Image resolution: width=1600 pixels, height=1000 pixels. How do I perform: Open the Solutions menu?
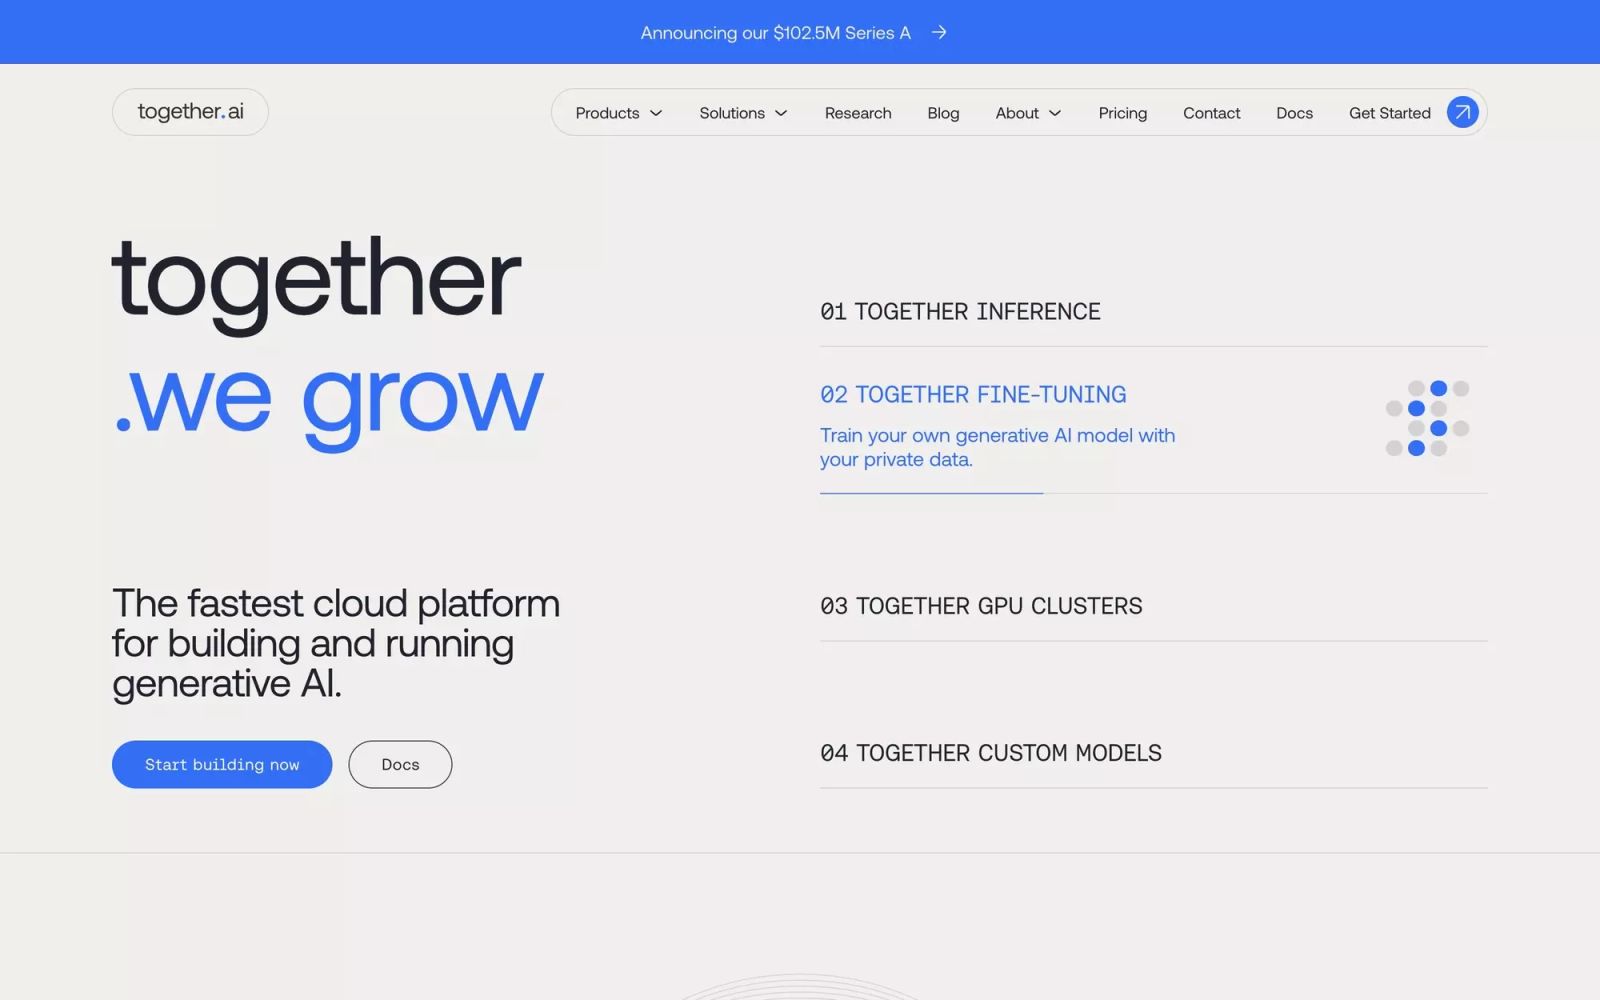pyautogui.click(x=743, y=113)
